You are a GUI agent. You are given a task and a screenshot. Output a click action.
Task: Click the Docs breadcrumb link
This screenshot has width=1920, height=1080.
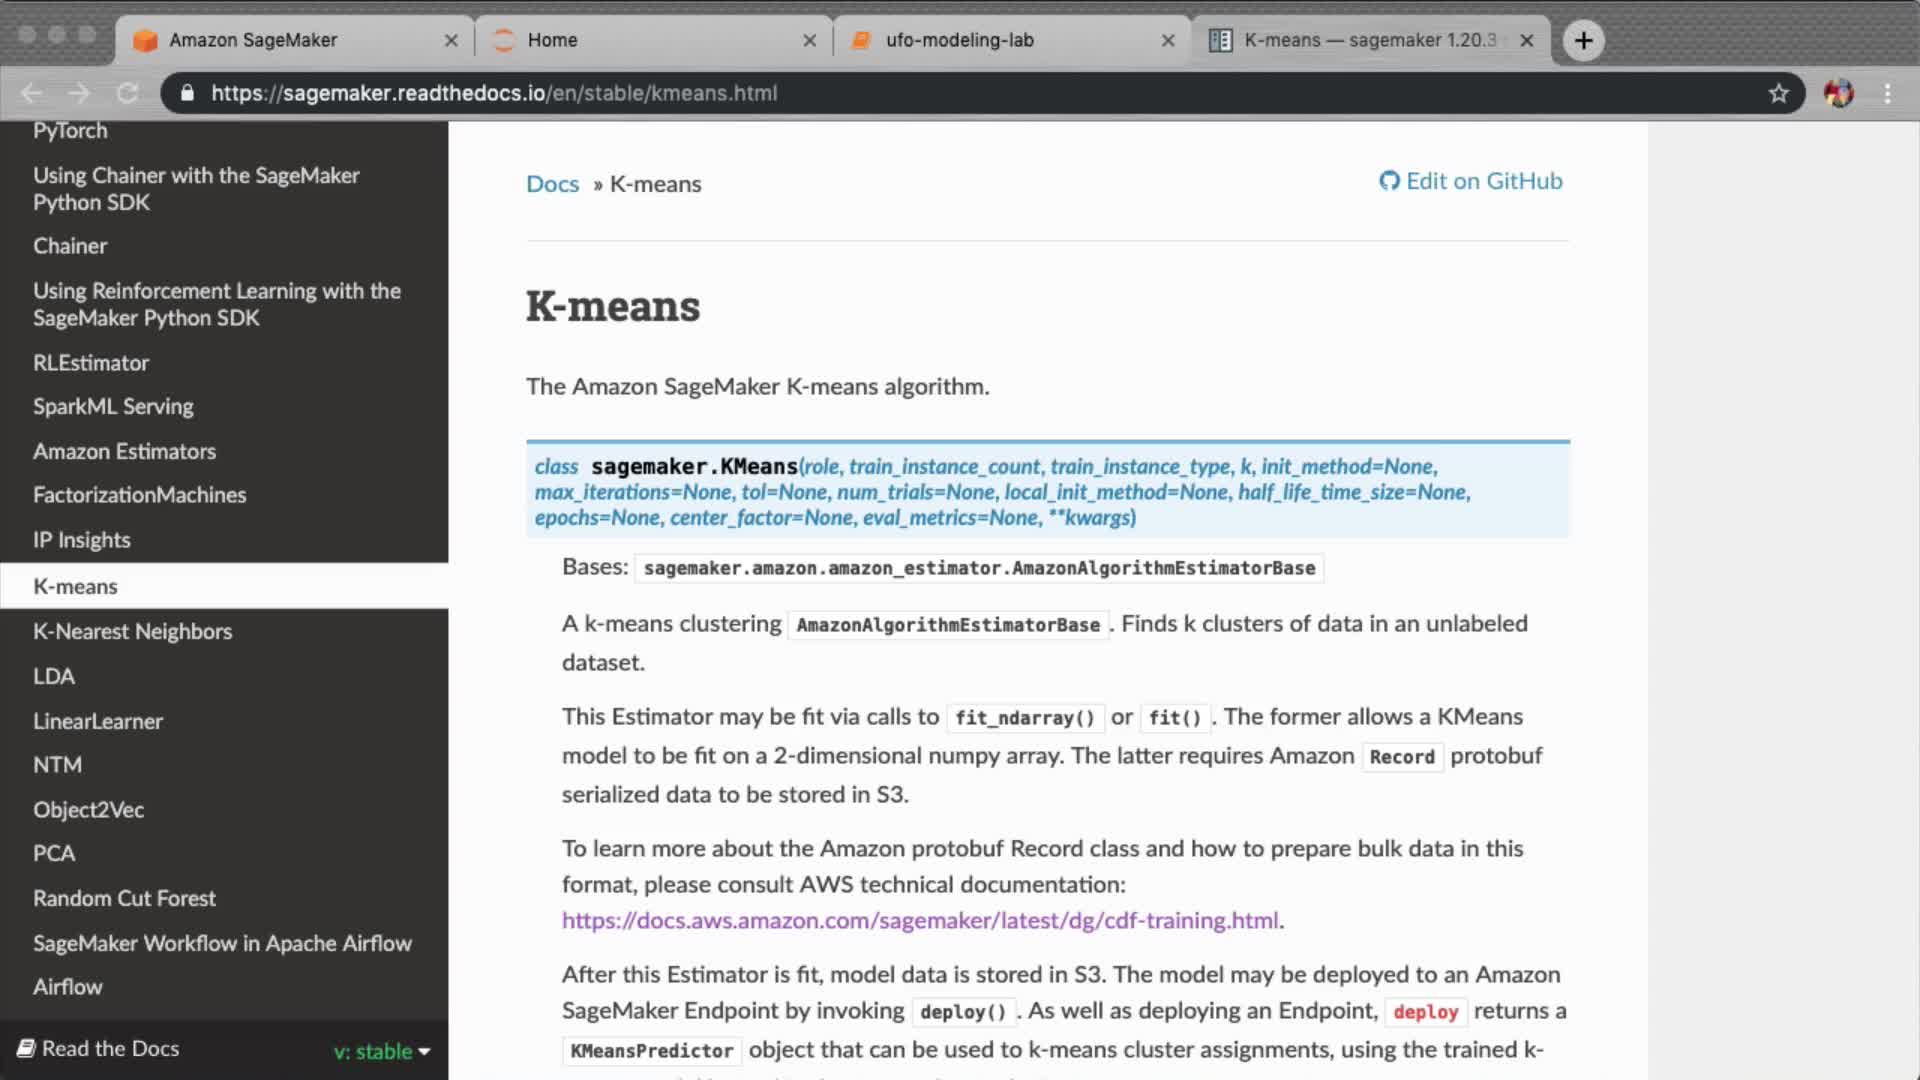tap(552, 184)
